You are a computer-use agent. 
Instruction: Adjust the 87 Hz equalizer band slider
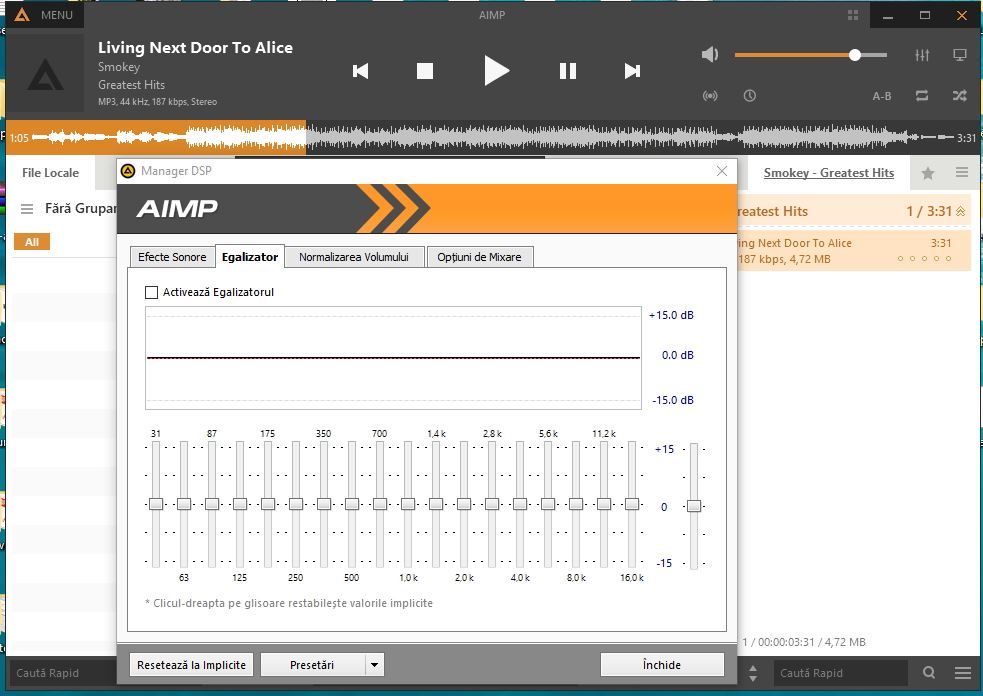point(212,504)
